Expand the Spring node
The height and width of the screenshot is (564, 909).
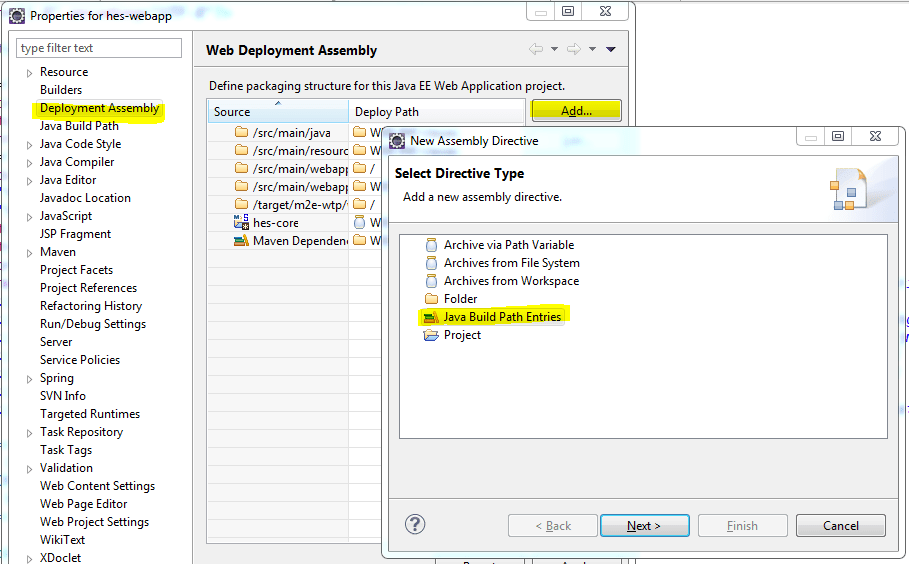coord(29,379)
